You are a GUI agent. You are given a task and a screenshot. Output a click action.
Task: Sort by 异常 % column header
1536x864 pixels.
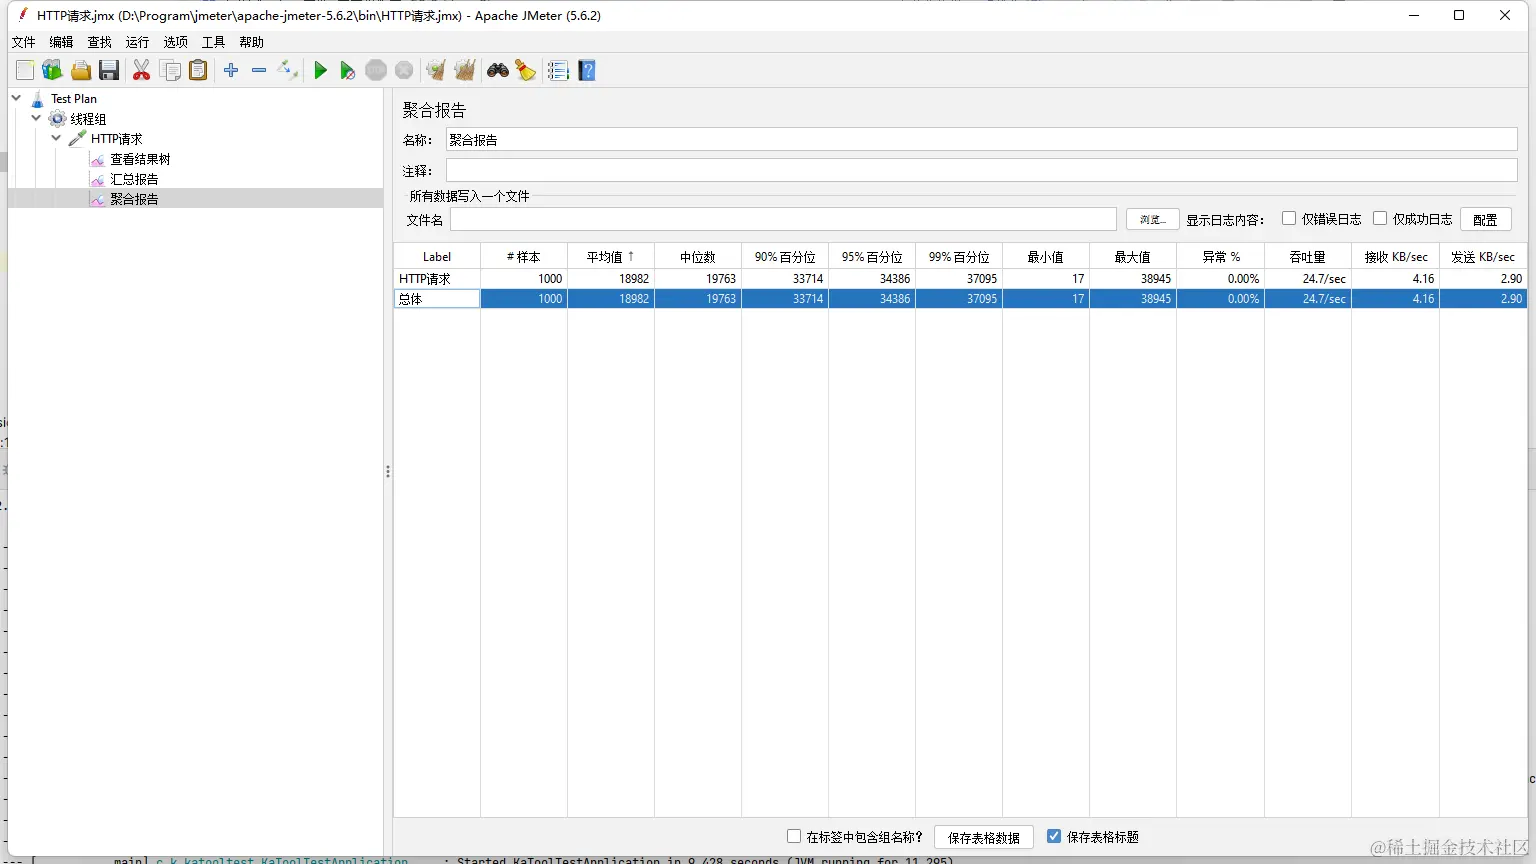1221,257
